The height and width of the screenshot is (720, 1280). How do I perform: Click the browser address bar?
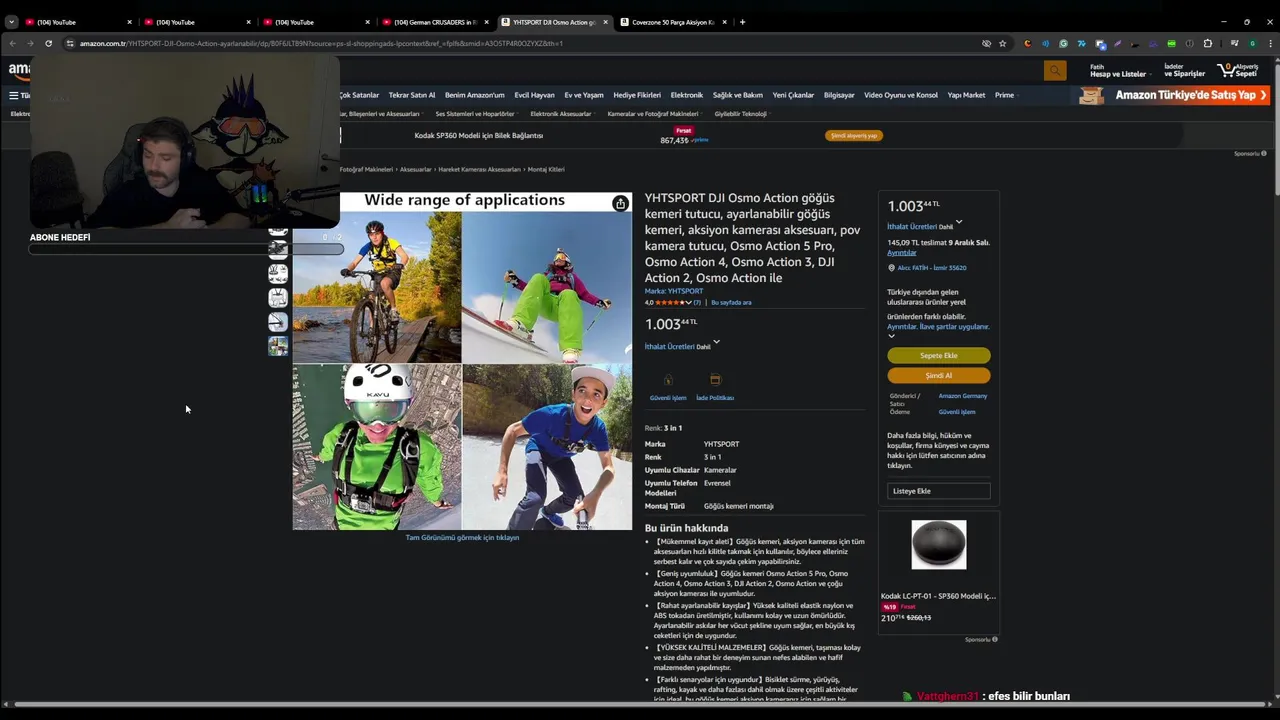click(520, 44)
